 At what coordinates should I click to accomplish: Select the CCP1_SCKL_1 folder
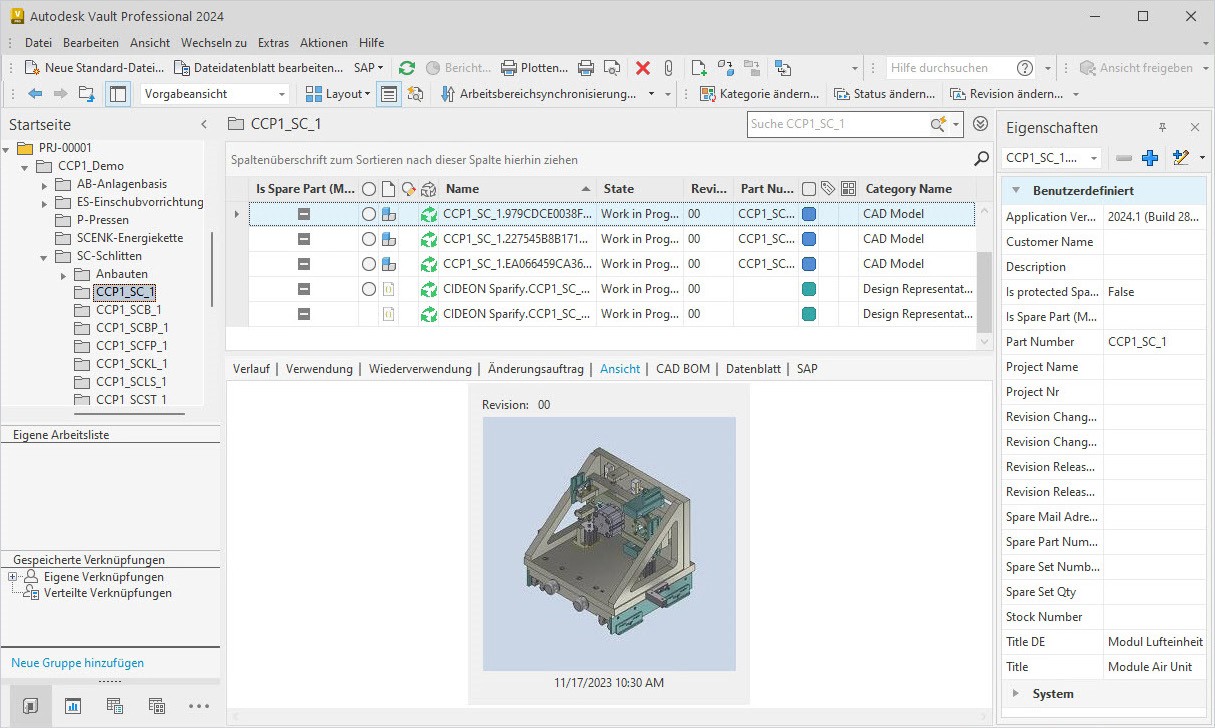point(131,364)
